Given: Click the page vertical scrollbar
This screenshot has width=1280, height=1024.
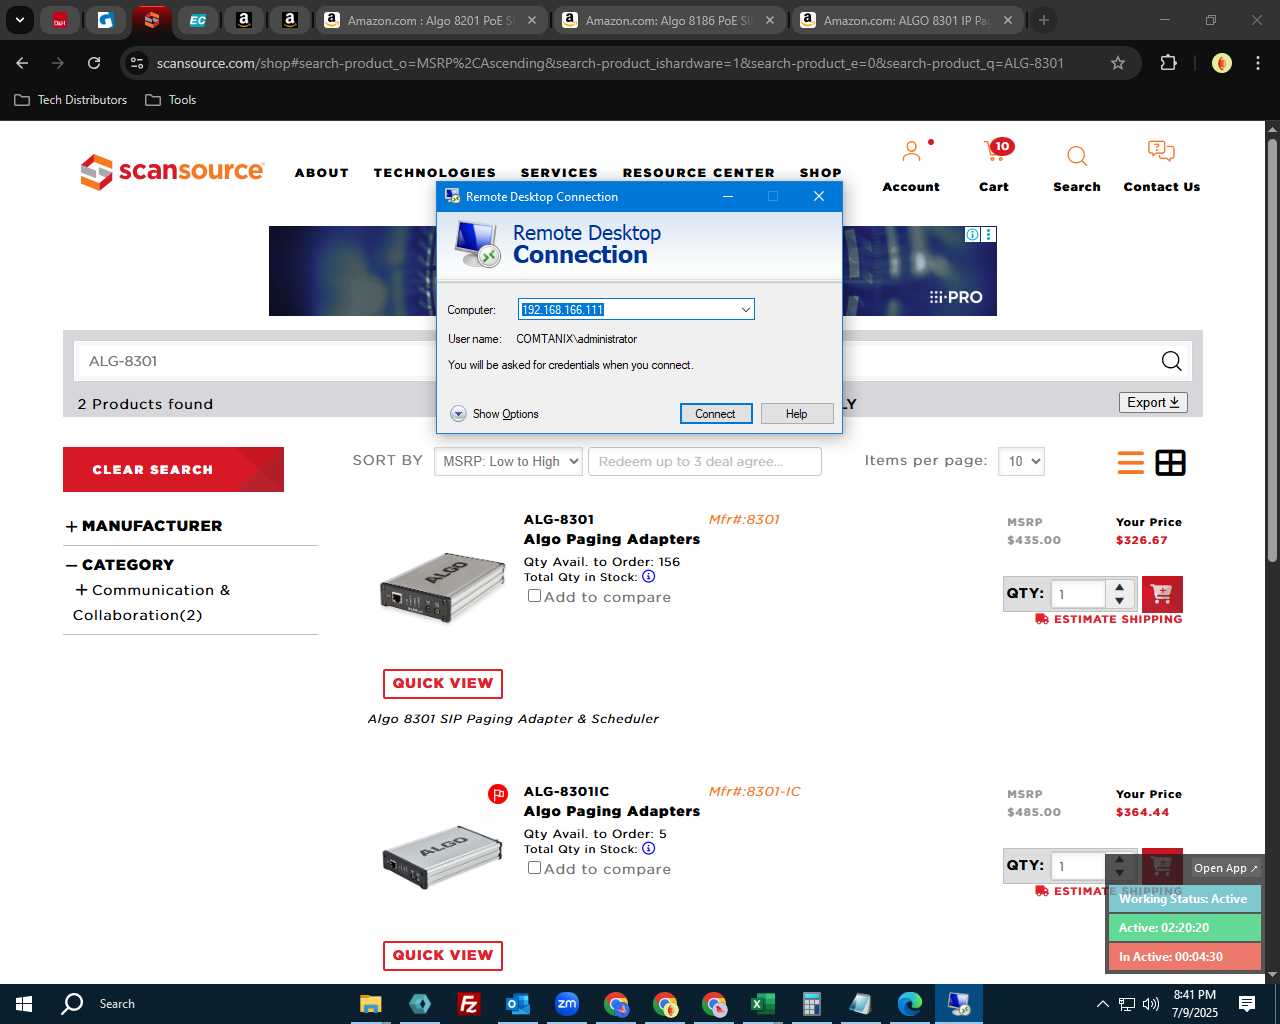Looking at the screenshot, I should pos(1272,350).
